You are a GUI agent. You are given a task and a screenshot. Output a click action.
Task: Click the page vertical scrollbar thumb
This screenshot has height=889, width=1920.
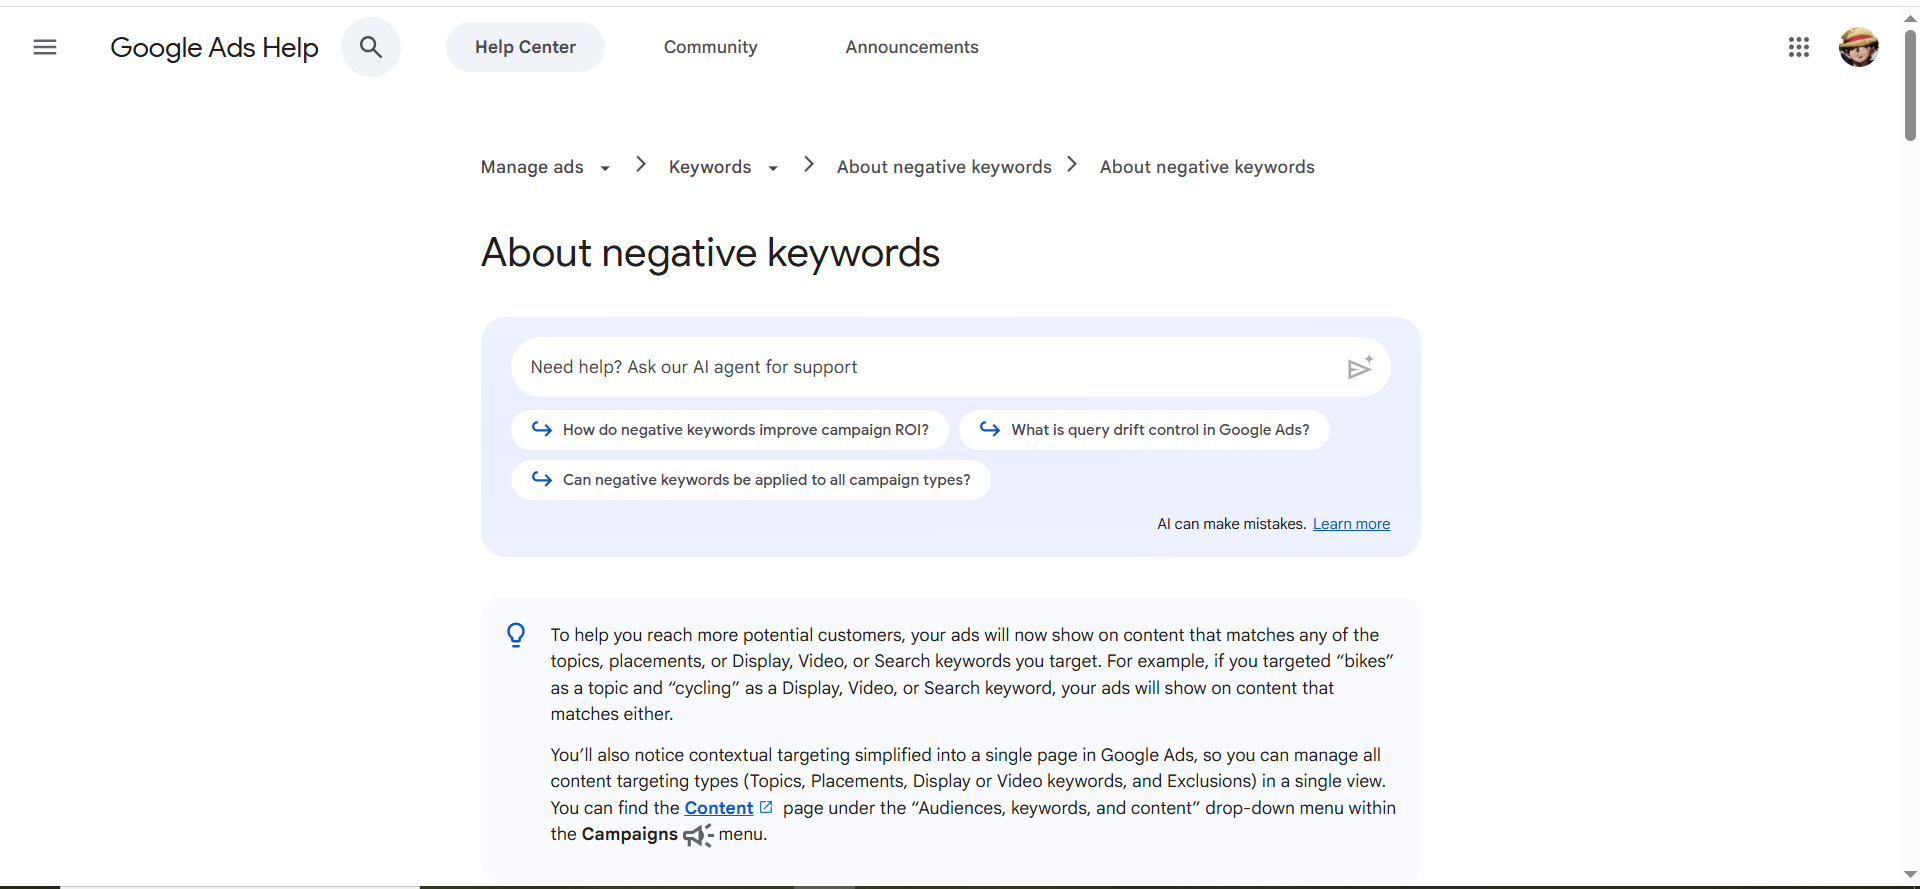(x=1910, y=85)
